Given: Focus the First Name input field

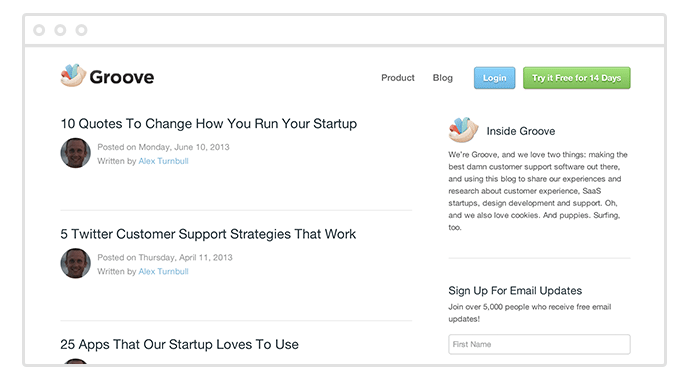Looking at the screenshot, I should coord(540,344).
